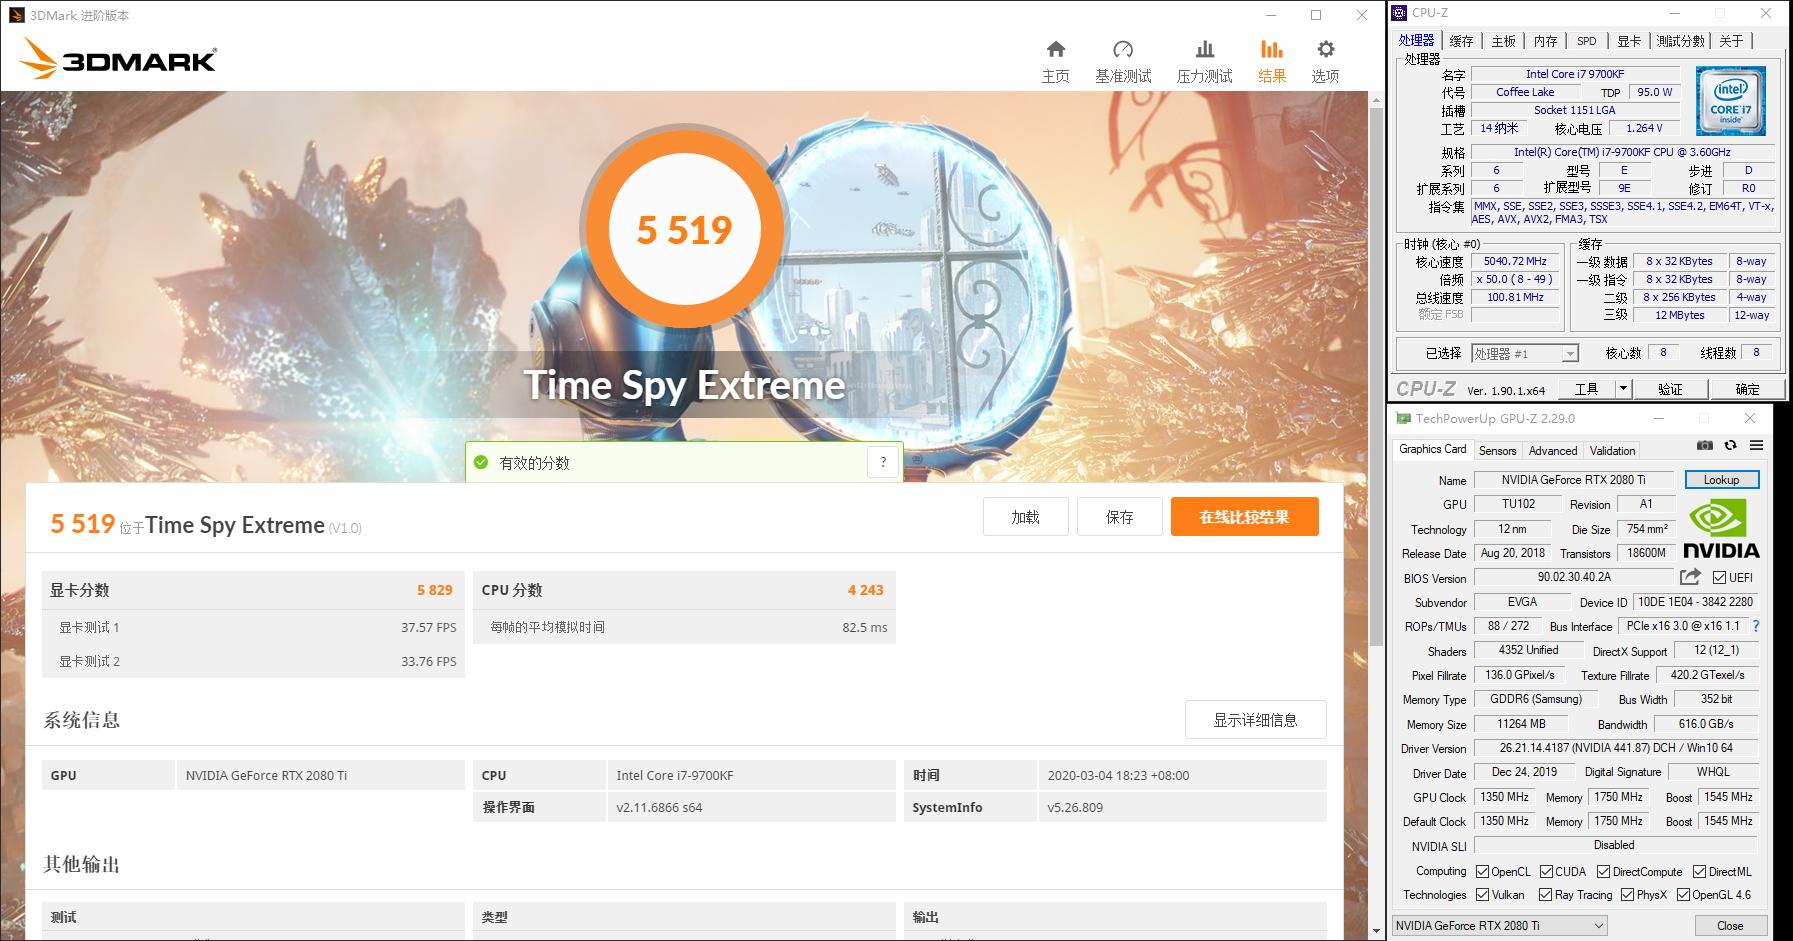This screenshot has width=1793, height=941.
Task: Click the BIOS save/share arrow icon in GPU-Z
Action: (x=1690, y=577)
